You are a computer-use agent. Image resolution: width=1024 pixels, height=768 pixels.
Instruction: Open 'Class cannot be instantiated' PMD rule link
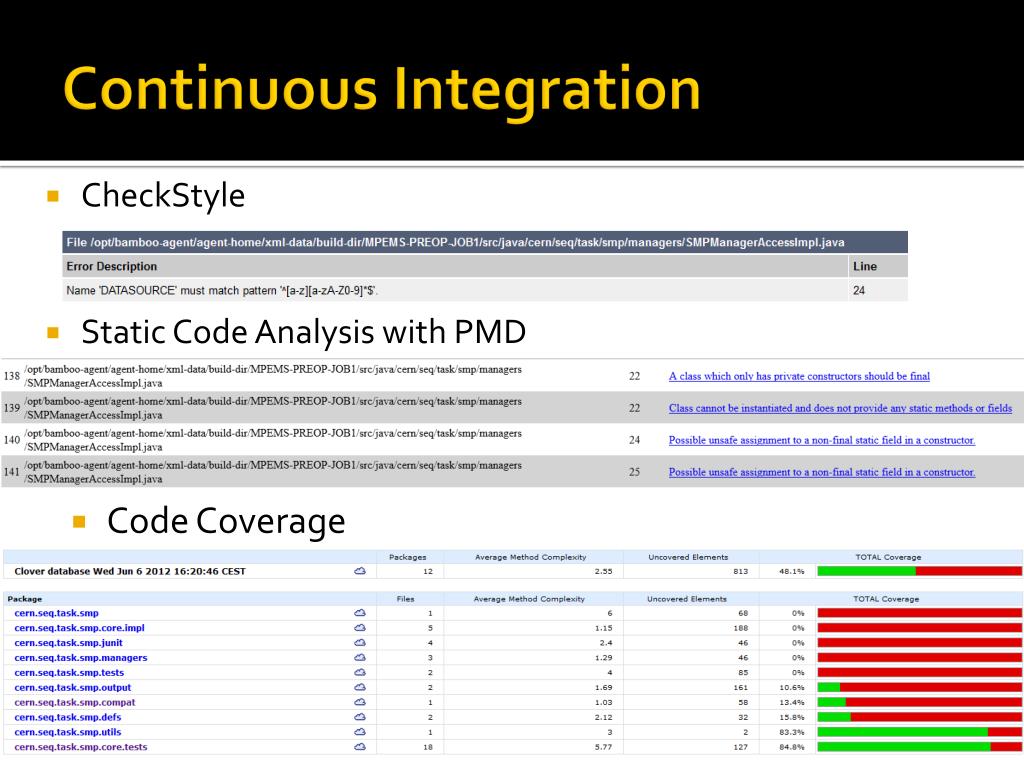pyautogui.click(x=840, y=409)
